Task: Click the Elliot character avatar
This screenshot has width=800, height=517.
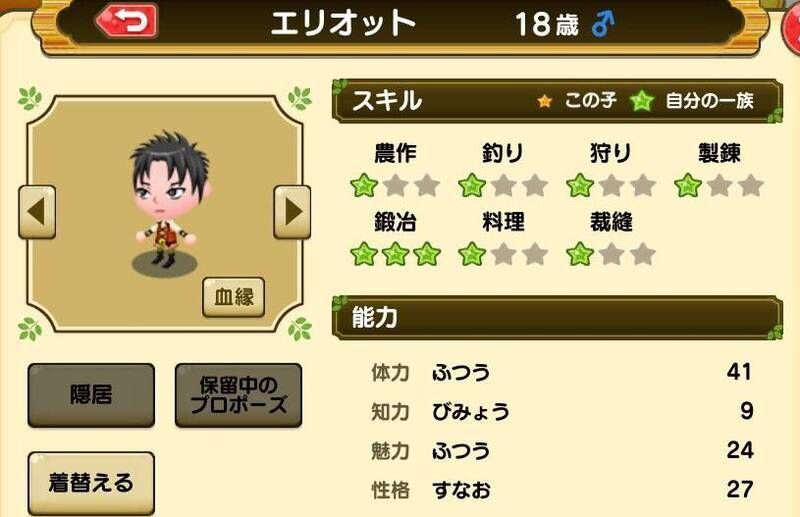Action: point(167,202)
